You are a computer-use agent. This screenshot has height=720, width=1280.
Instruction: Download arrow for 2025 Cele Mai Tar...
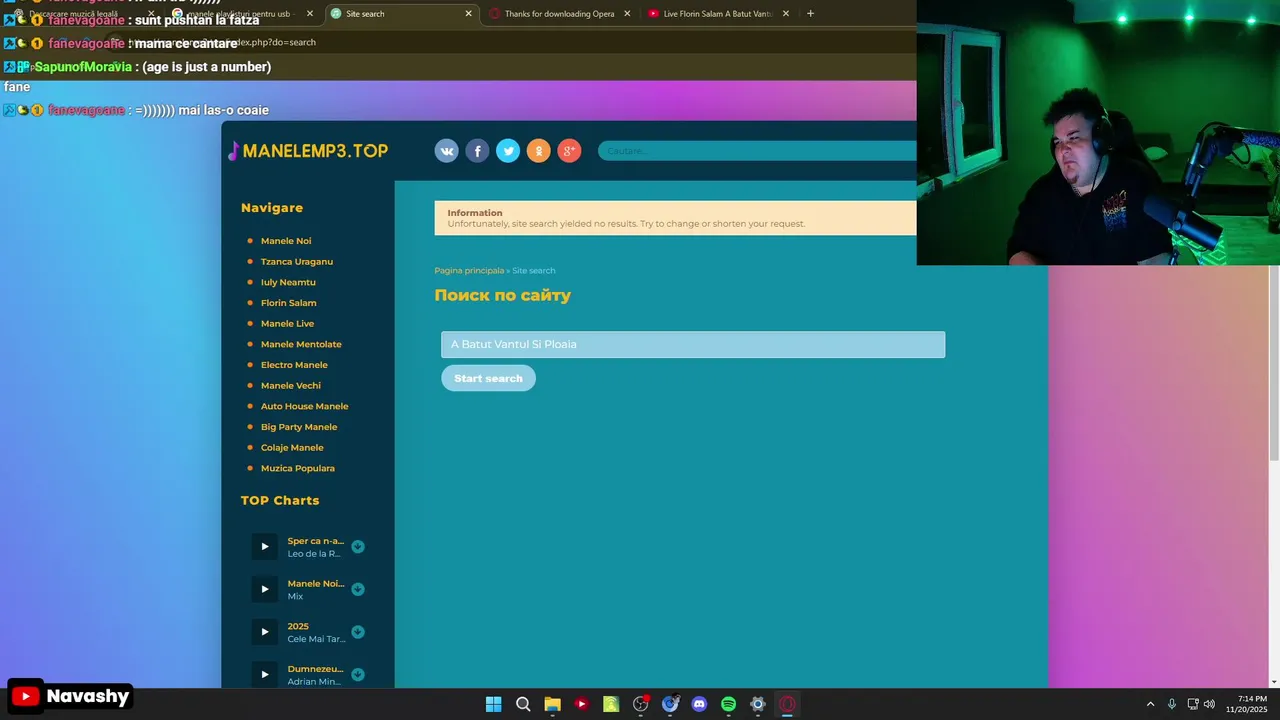[x=358, y=632]
